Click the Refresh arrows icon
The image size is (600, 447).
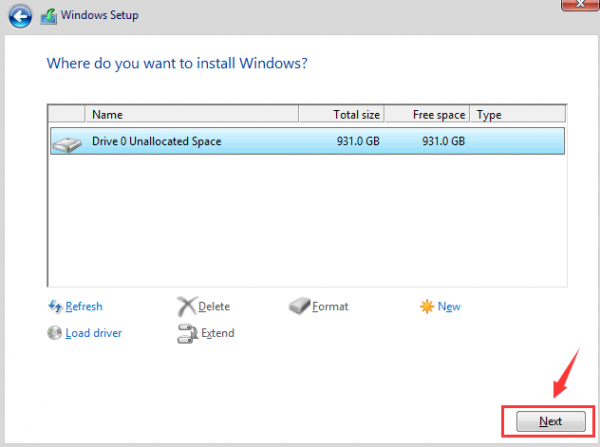(55, 306)
